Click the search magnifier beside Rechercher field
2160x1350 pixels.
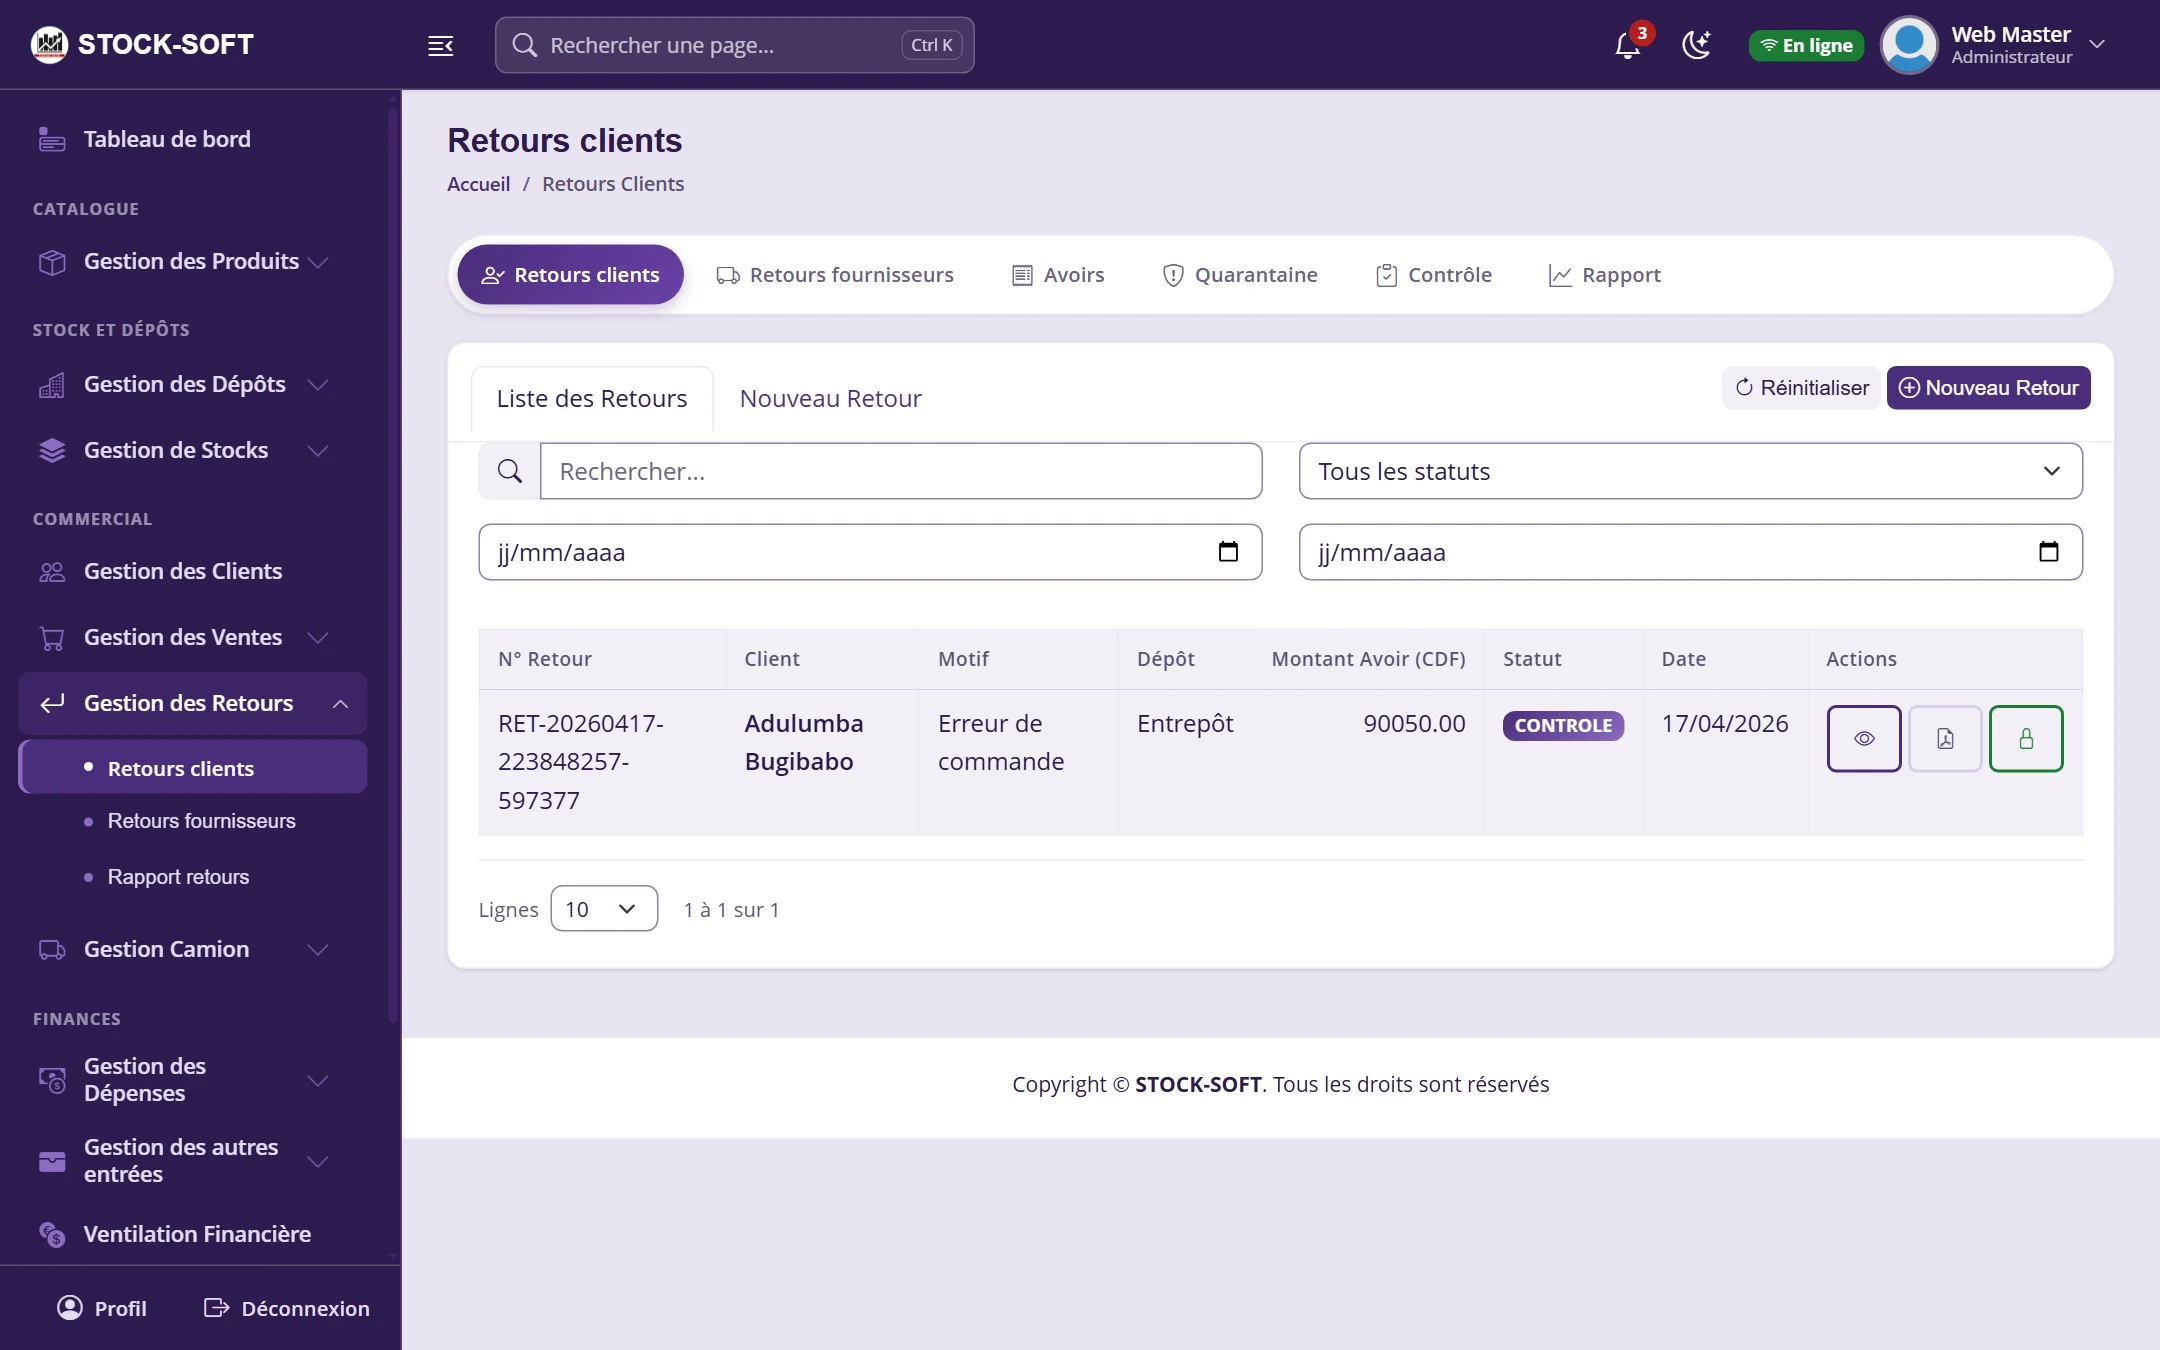click(510, 471)
